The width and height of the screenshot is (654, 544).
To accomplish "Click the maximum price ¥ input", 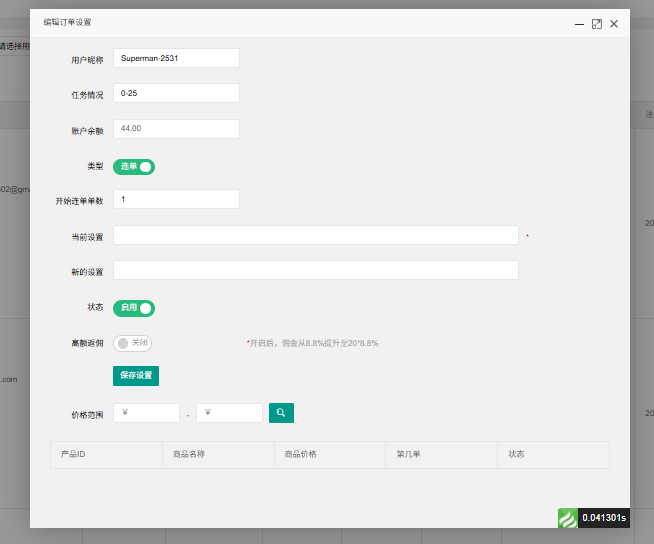I will click(229, 413).
